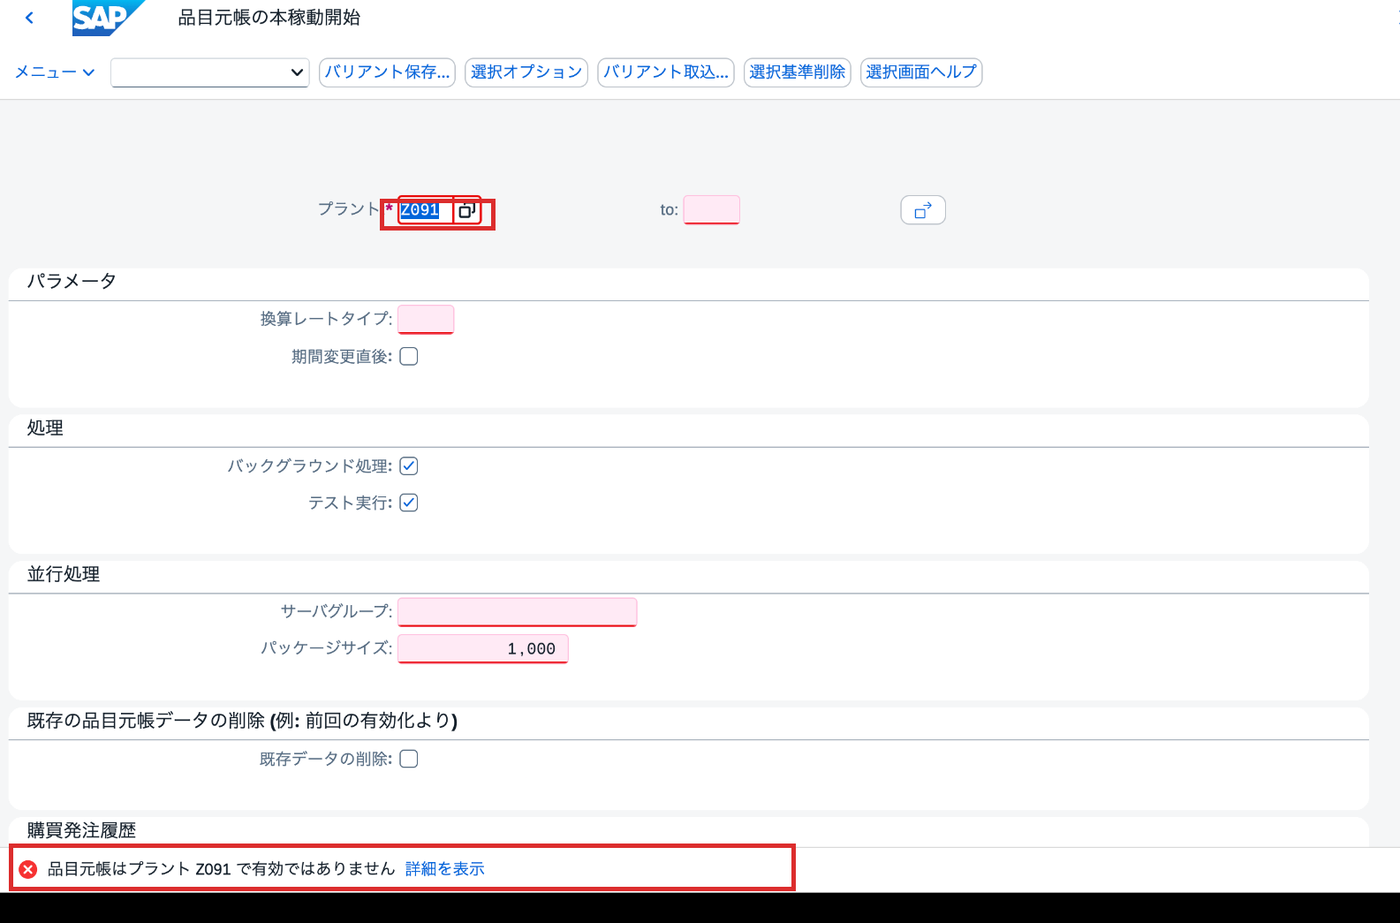Enable 既存データの削除 checkbox

point(409,759)
